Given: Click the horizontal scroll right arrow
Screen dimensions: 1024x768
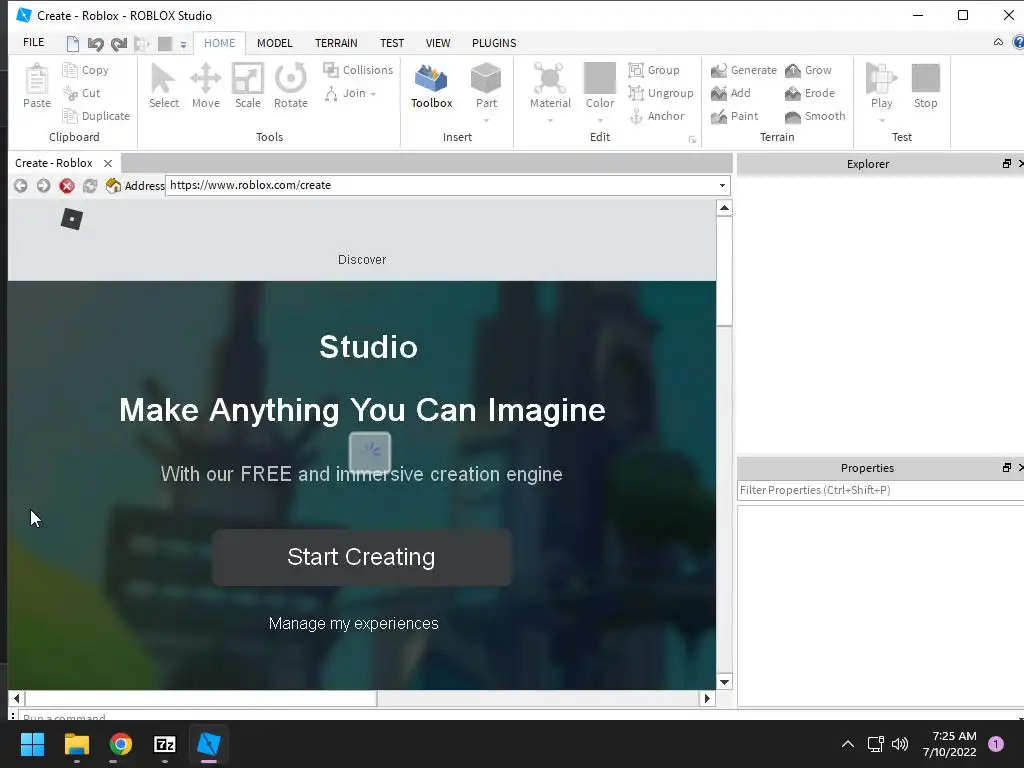Looking at the screenshot, I should [707, 698].
